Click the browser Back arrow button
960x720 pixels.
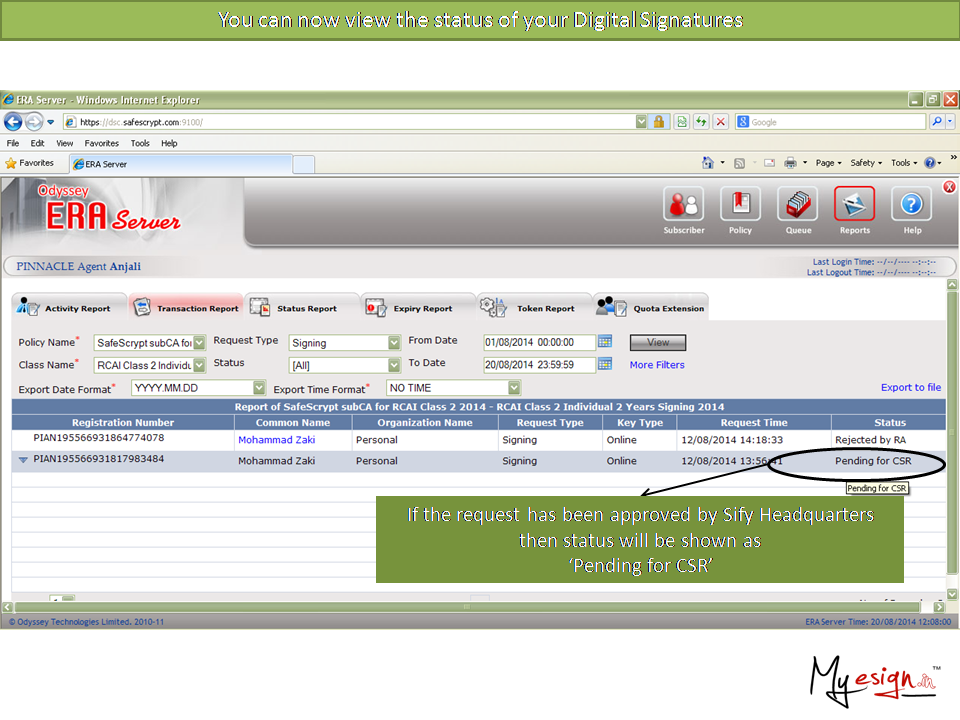pyautogui.click(x=14, y=122)
